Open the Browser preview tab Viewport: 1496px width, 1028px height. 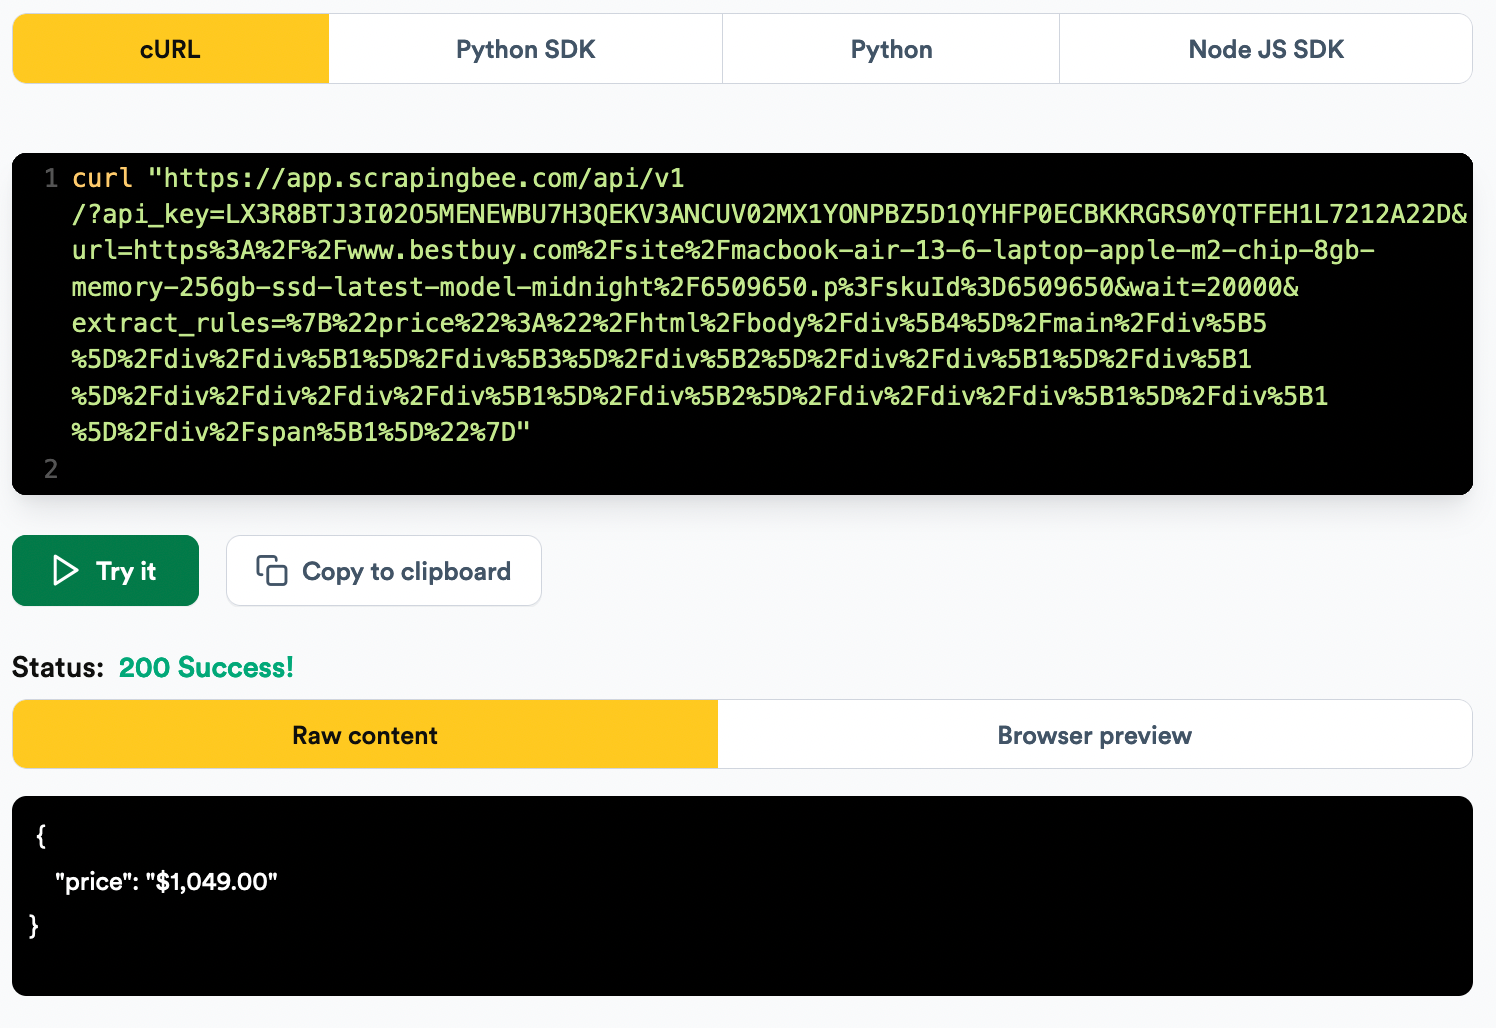point(1094,734)
